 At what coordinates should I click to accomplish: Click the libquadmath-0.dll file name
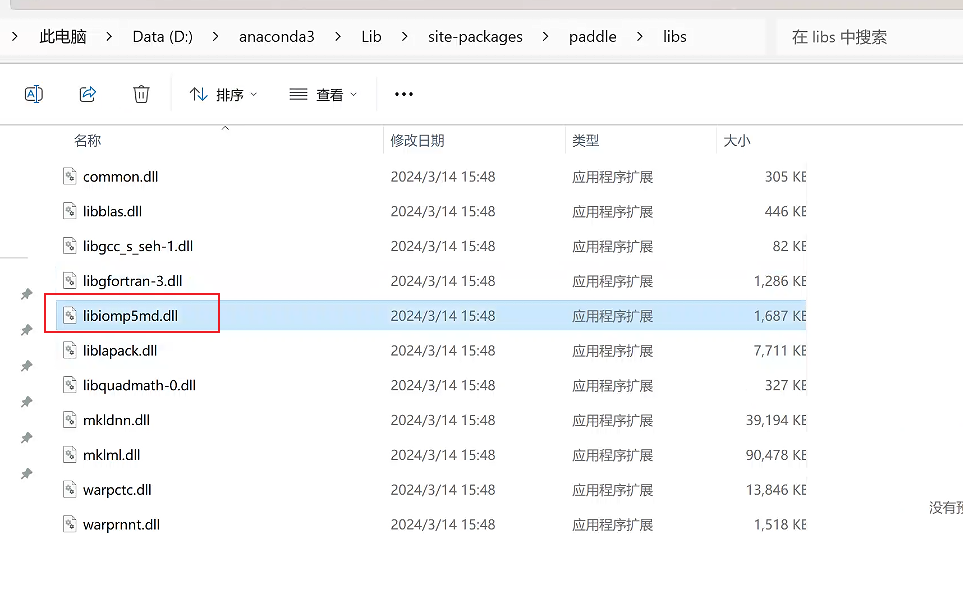click(x=139, y=386)
